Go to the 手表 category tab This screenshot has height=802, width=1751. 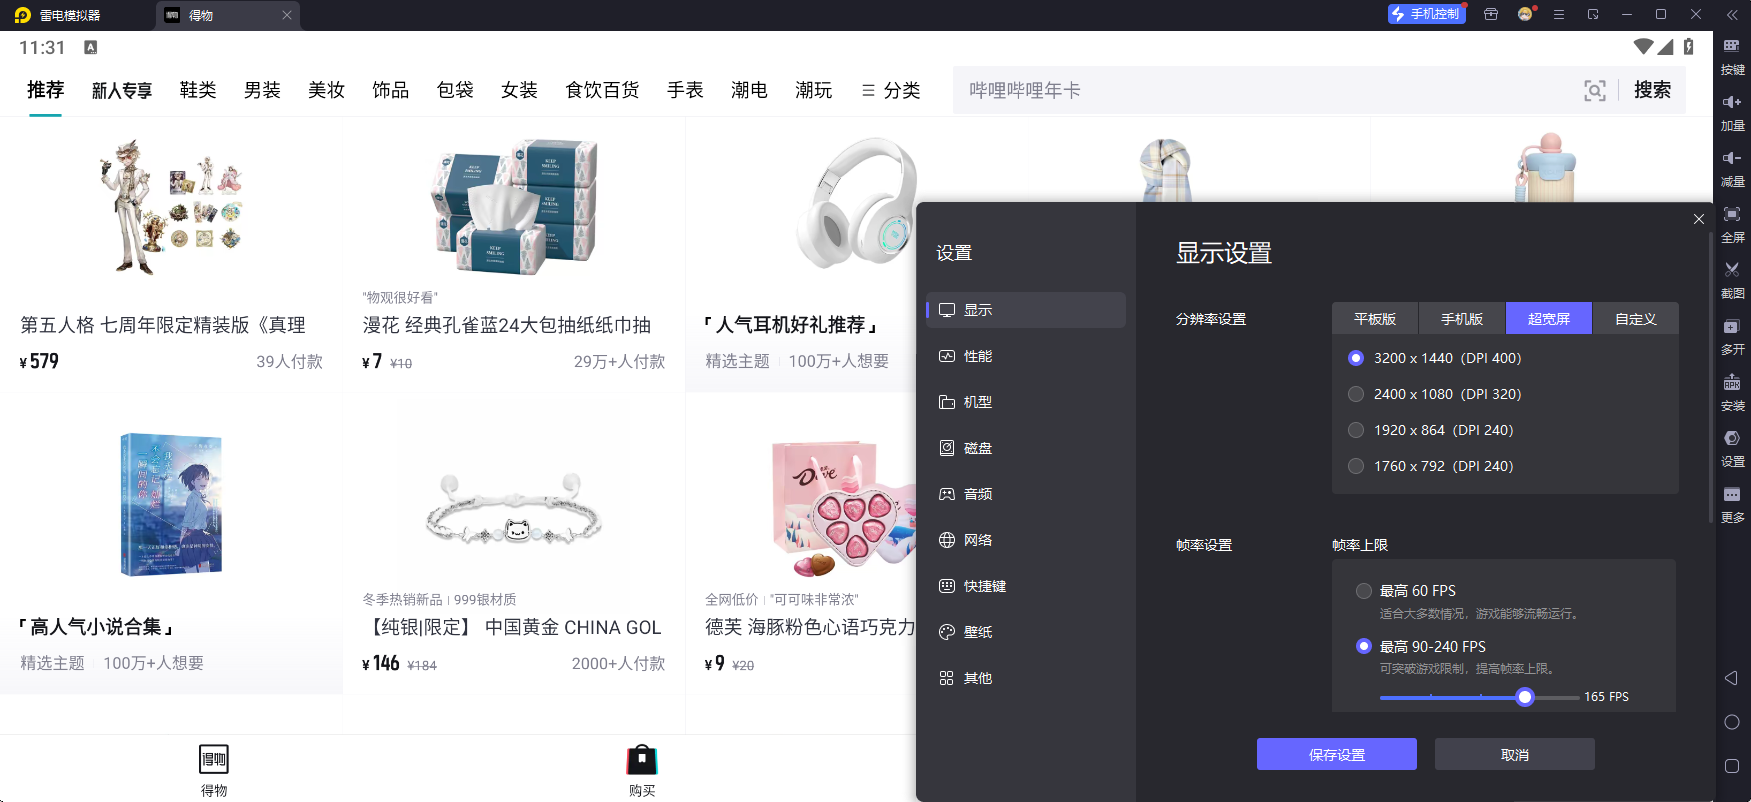685,90
